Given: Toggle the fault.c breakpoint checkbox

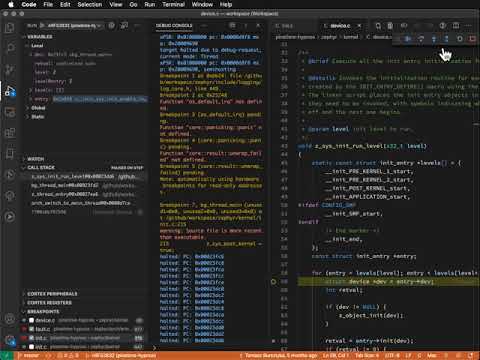Looking at the screenshot, I should click(31, 329).
